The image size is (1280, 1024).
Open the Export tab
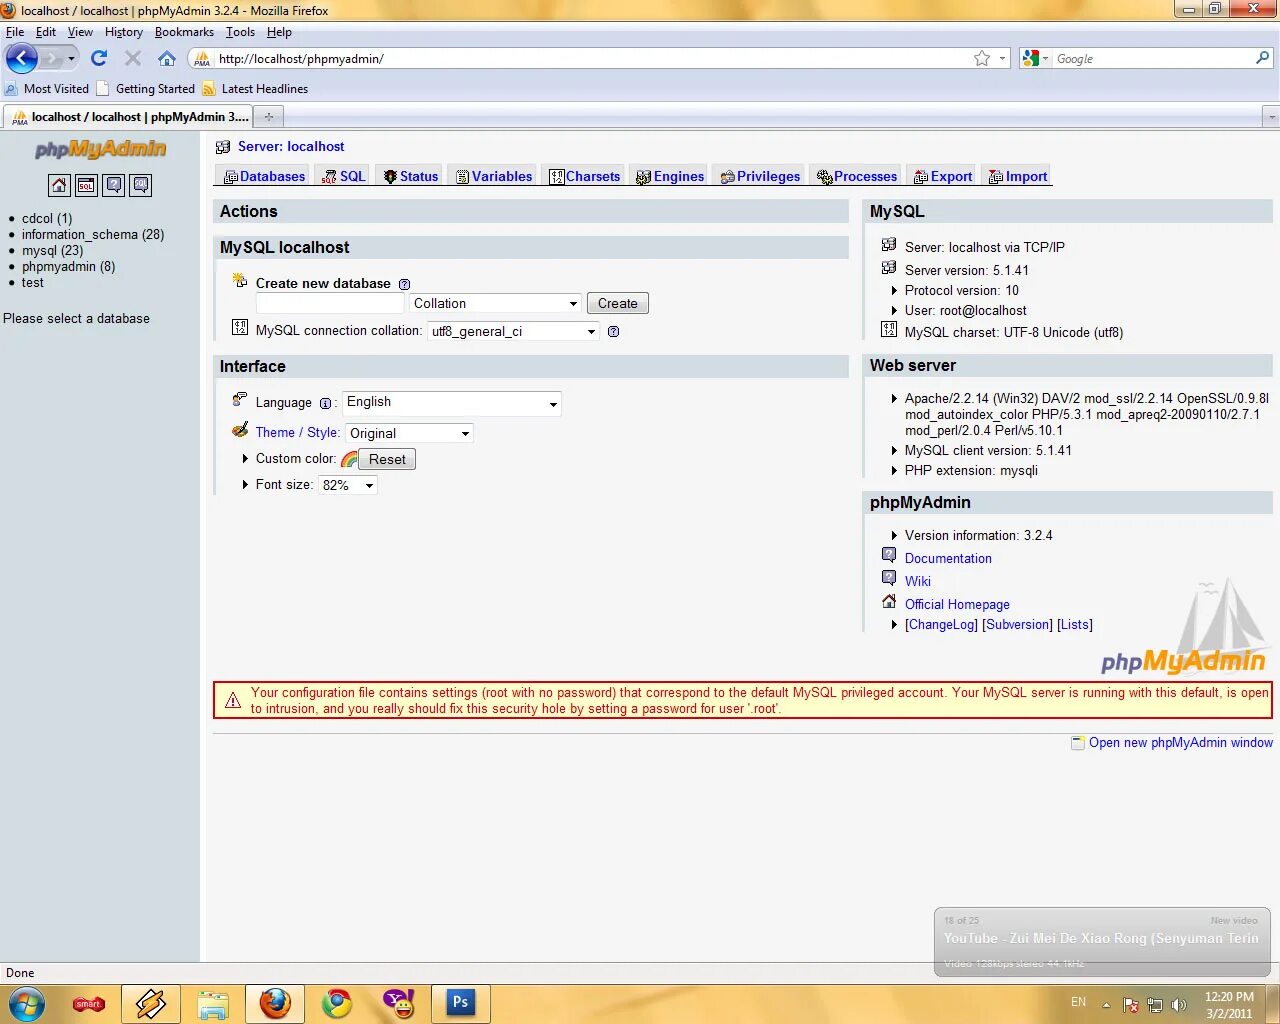943,177
